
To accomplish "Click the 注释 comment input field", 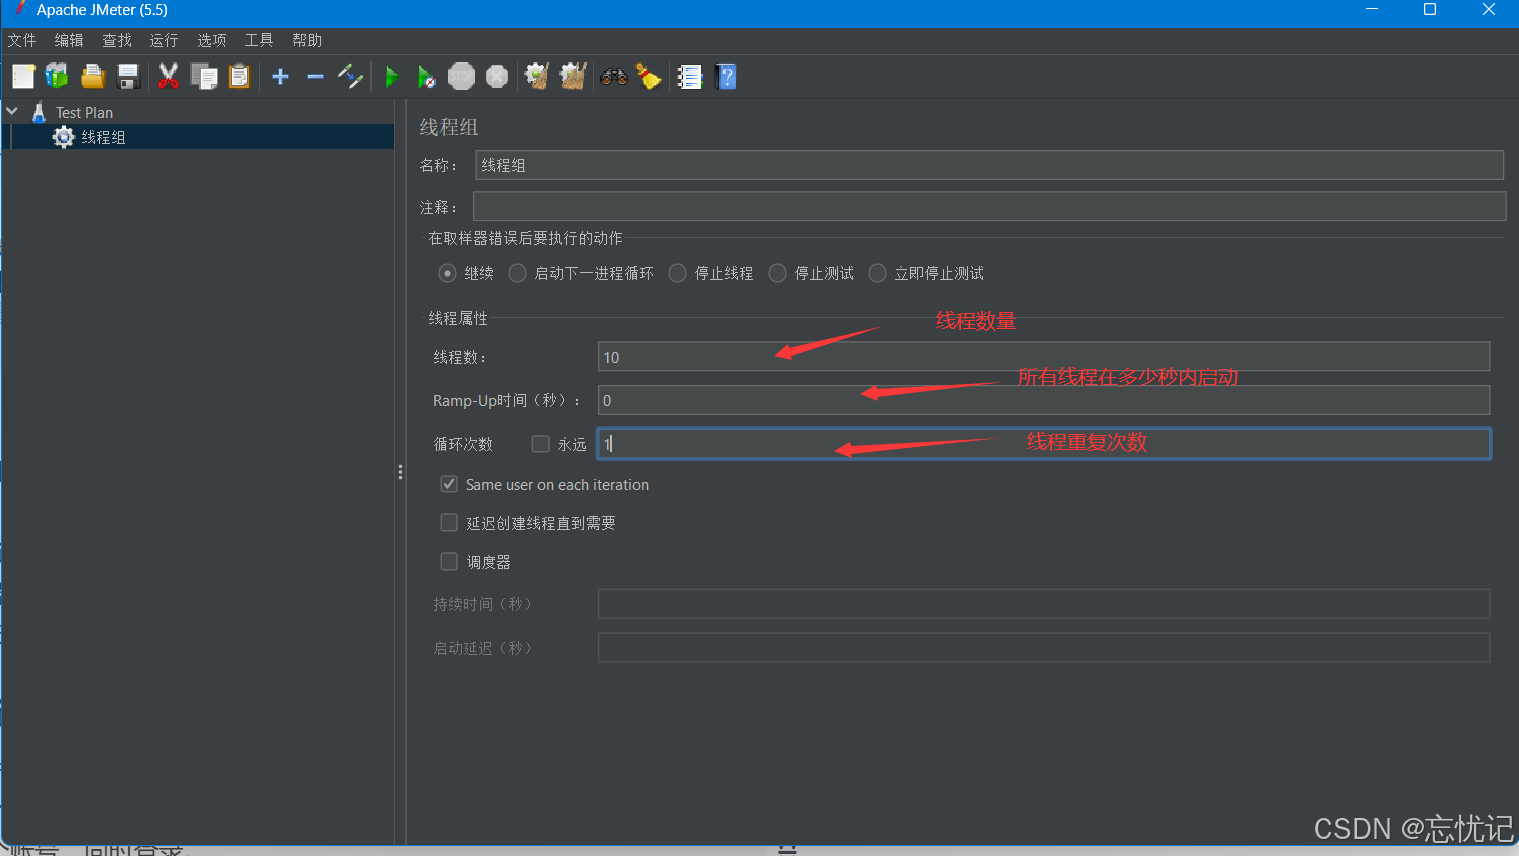I will click(989, 207).
